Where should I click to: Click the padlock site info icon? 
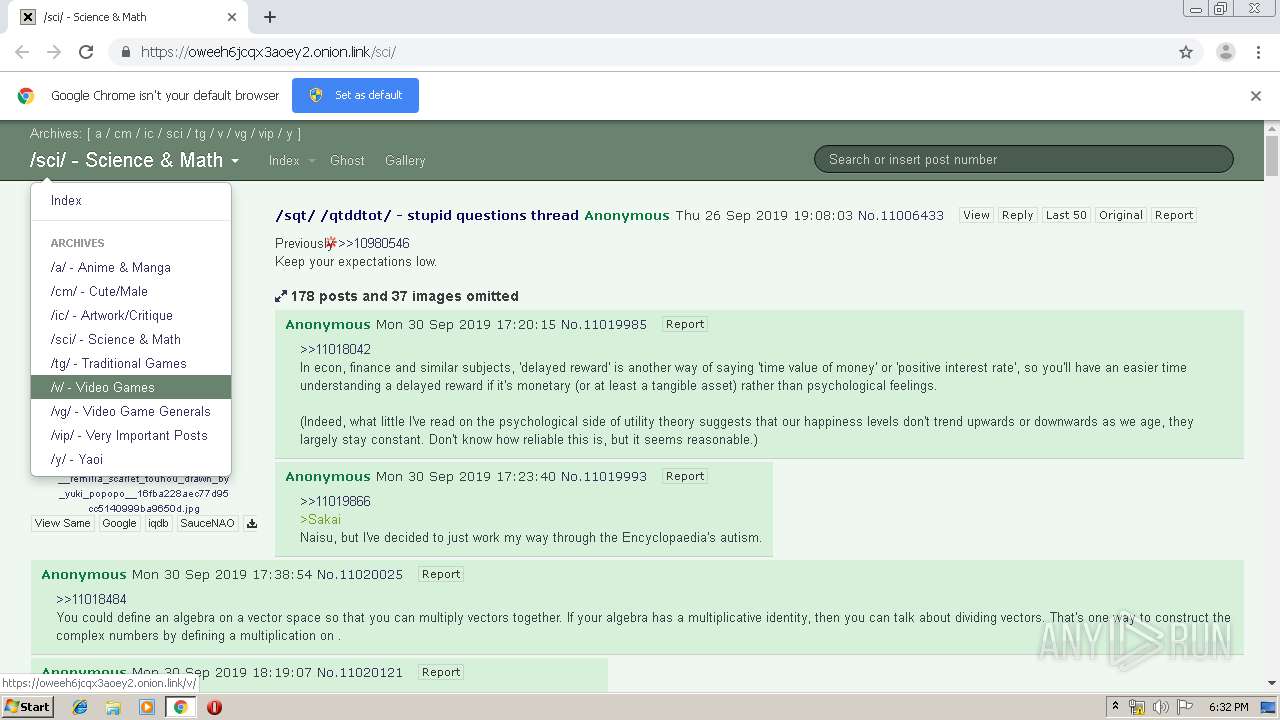pos(125,52)
